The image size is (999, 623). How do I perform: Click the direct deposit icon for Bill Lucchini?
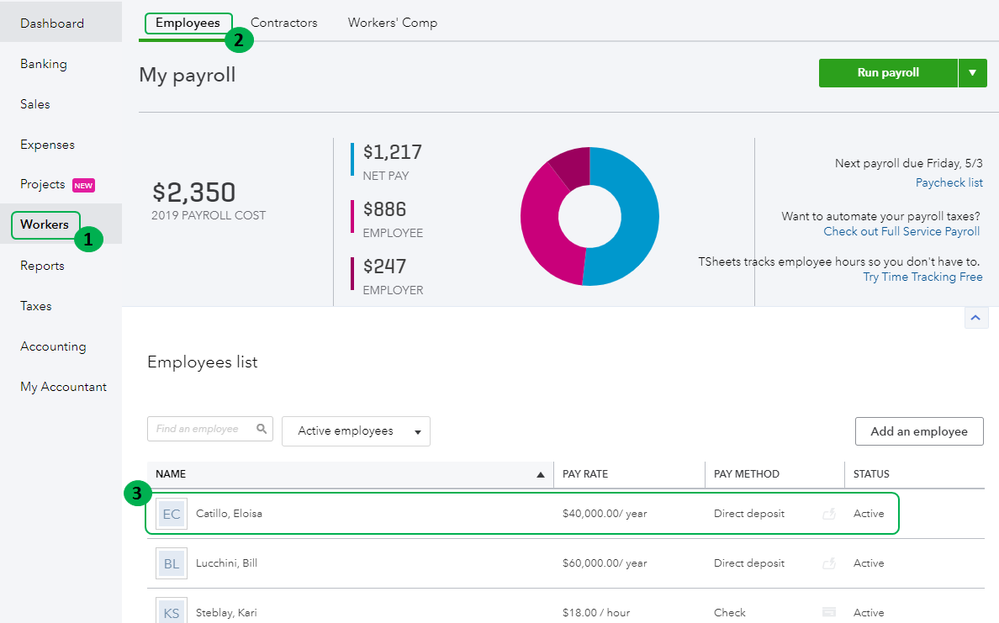click(x=828, y=564)
